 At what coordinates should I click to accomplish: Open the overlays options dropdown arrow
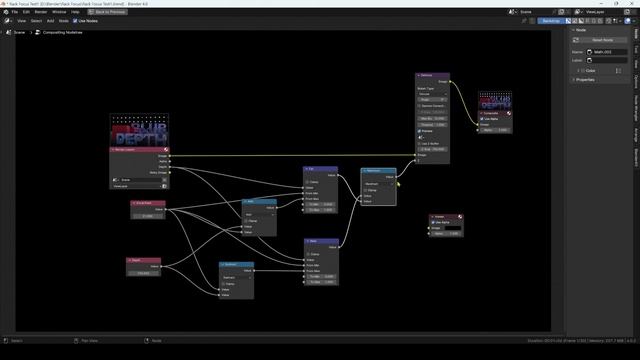[633, 21]
